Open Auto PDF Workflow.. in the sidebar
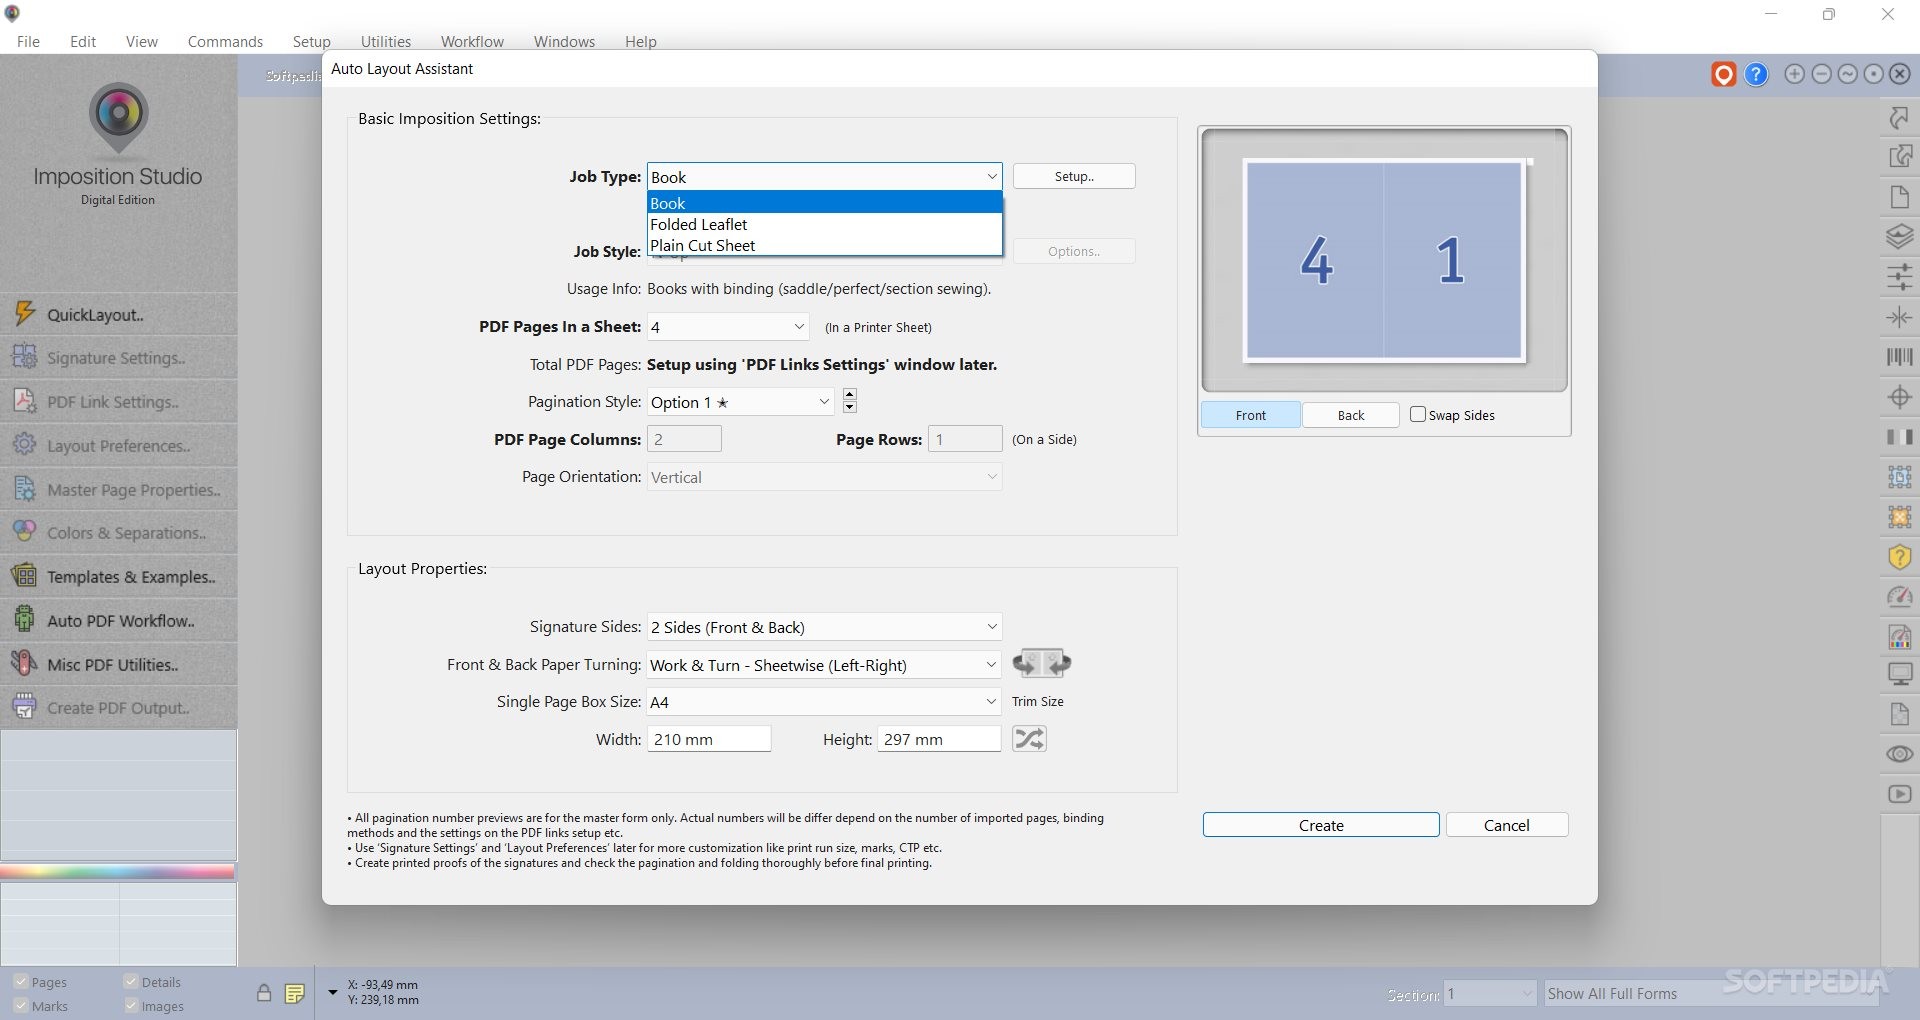The image size is (1920, 1020). click(x=119, y=621)
